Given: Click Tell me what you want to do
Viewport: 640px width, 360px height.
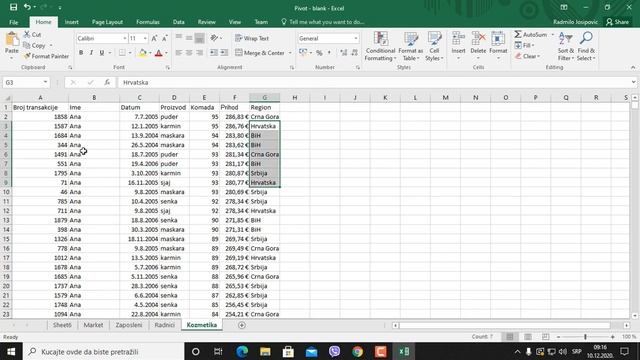Looking at the screenshot, I should tap(322, 22).
